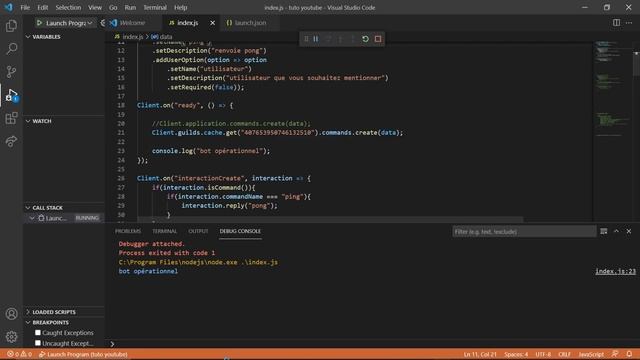Open the Launch Program configuration dropdown
The width and height of the screenshot is (640, 360).
69,23
